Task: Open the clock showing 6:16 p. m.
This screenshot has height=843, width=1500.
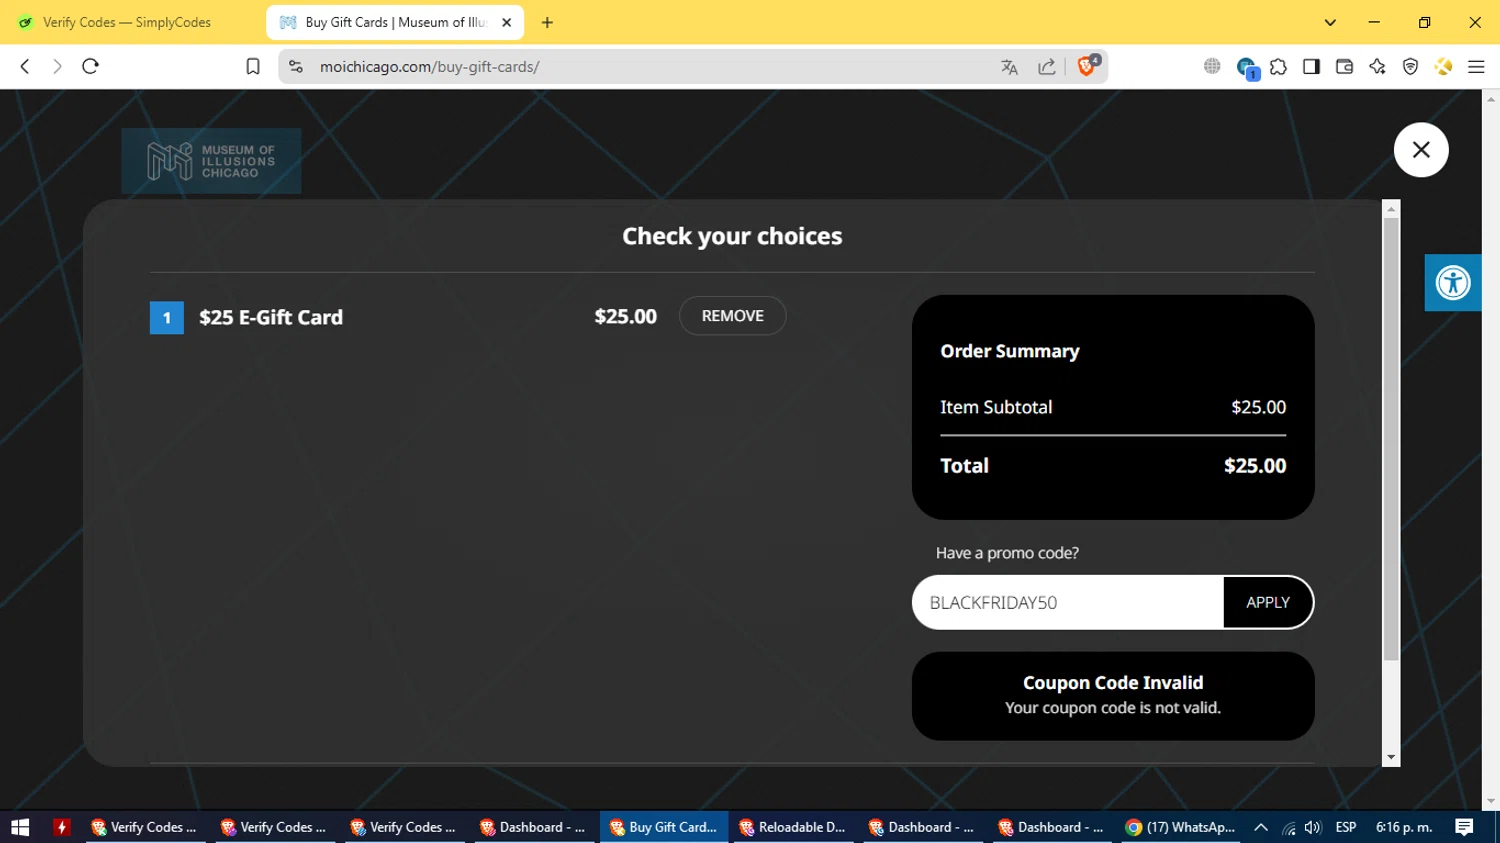Action: 1404,827
